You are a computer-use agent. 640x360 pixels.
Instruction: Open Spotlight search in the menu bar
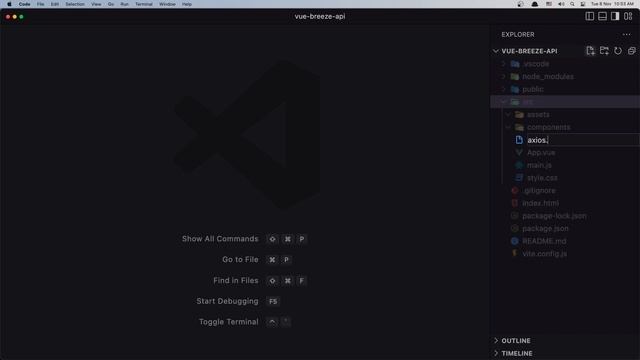click(572, 4)
